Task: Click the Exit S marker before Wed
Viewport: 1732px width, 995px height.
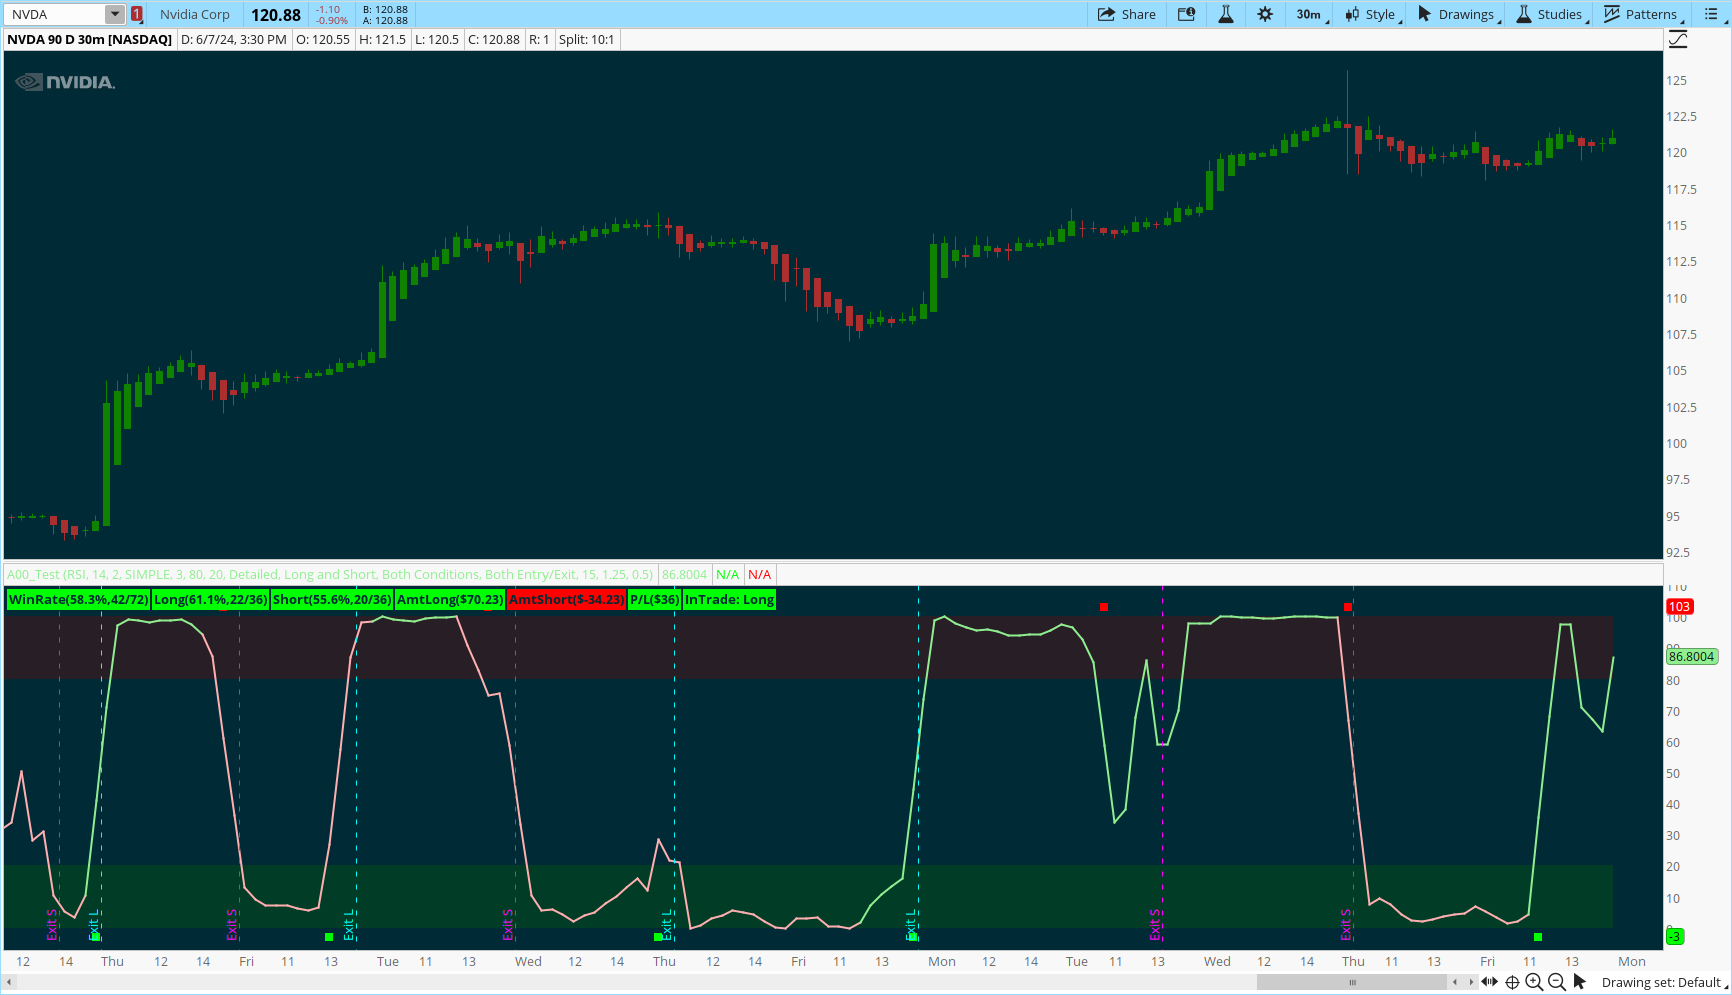Action: click(508, 925)
